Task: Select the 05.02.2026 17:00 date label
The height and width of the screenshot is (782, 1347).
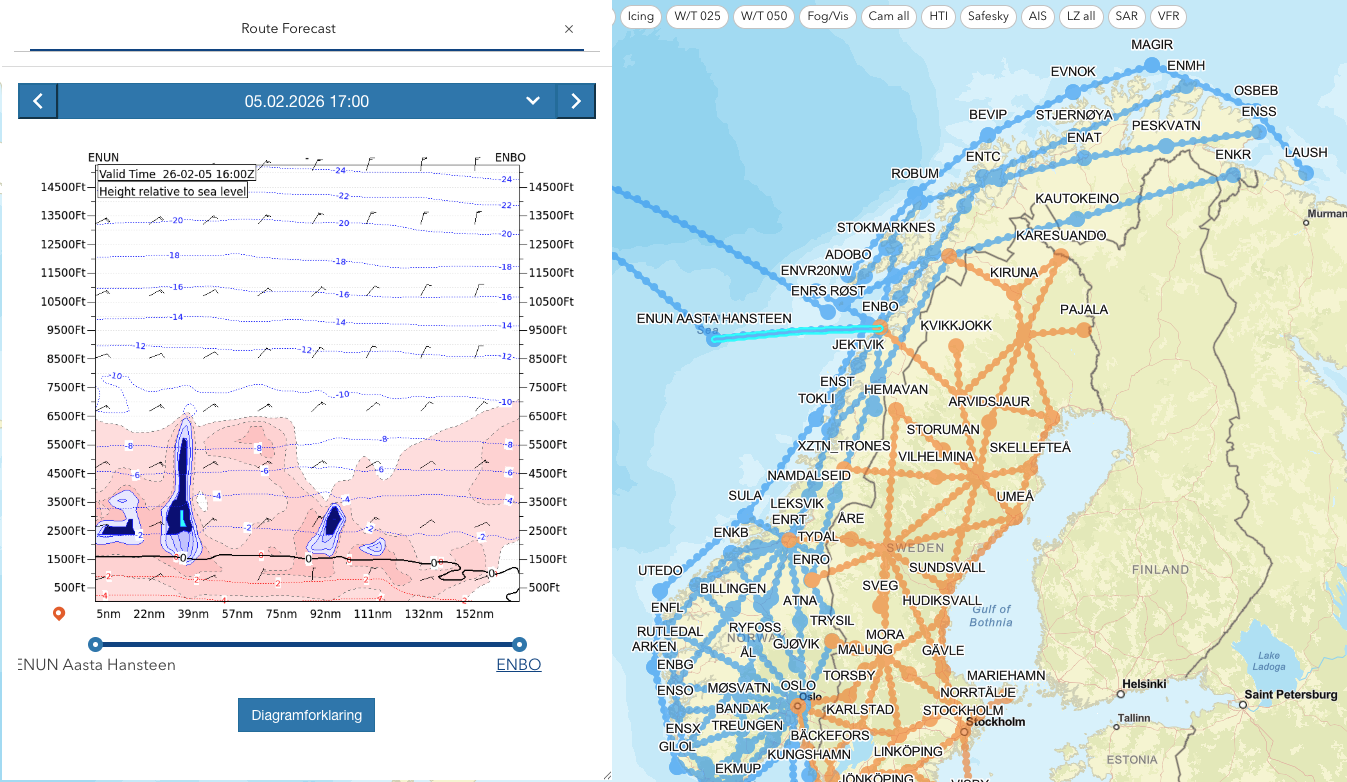Action: point(307,101)
